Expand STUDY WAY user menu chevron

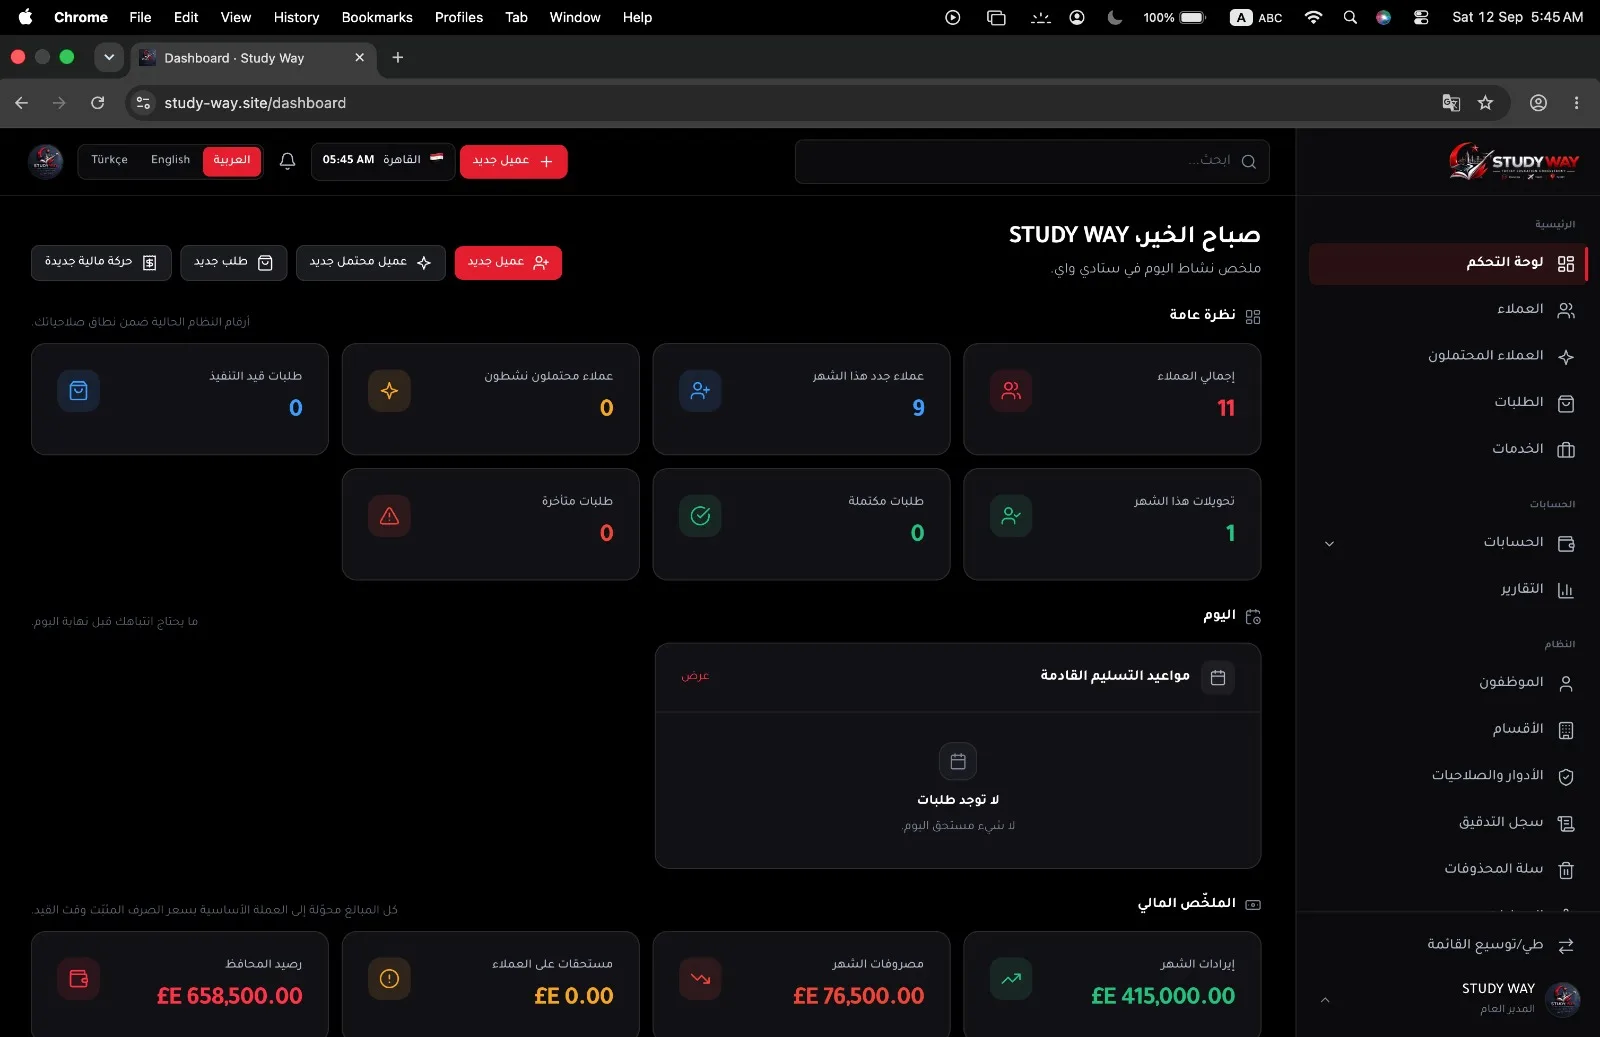(x=1325, y=1000)
